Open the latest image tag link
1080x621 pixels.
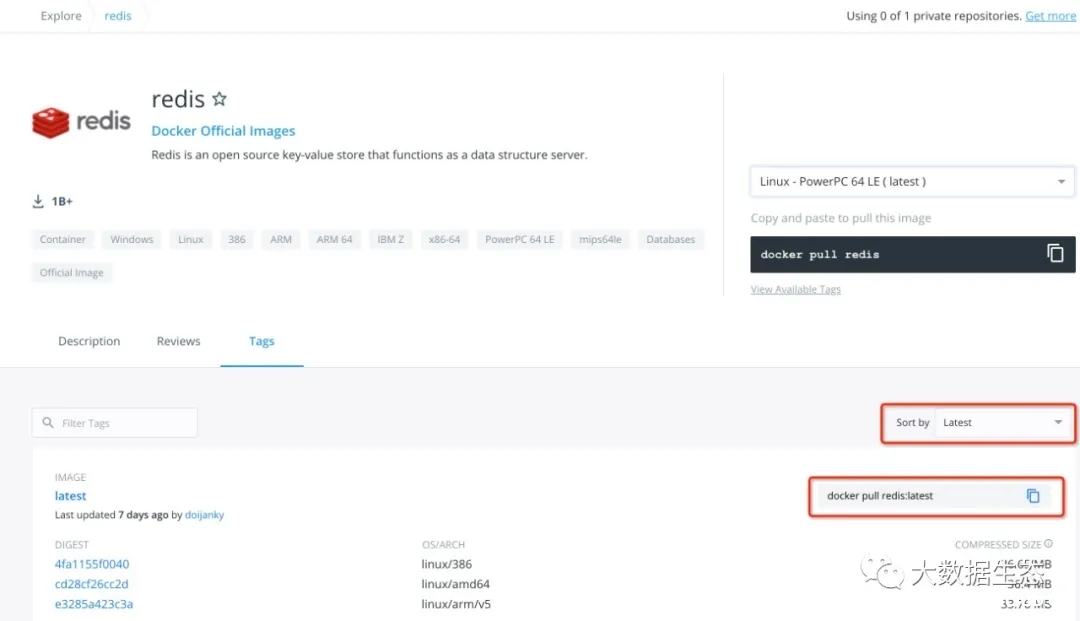click(70, 495)
